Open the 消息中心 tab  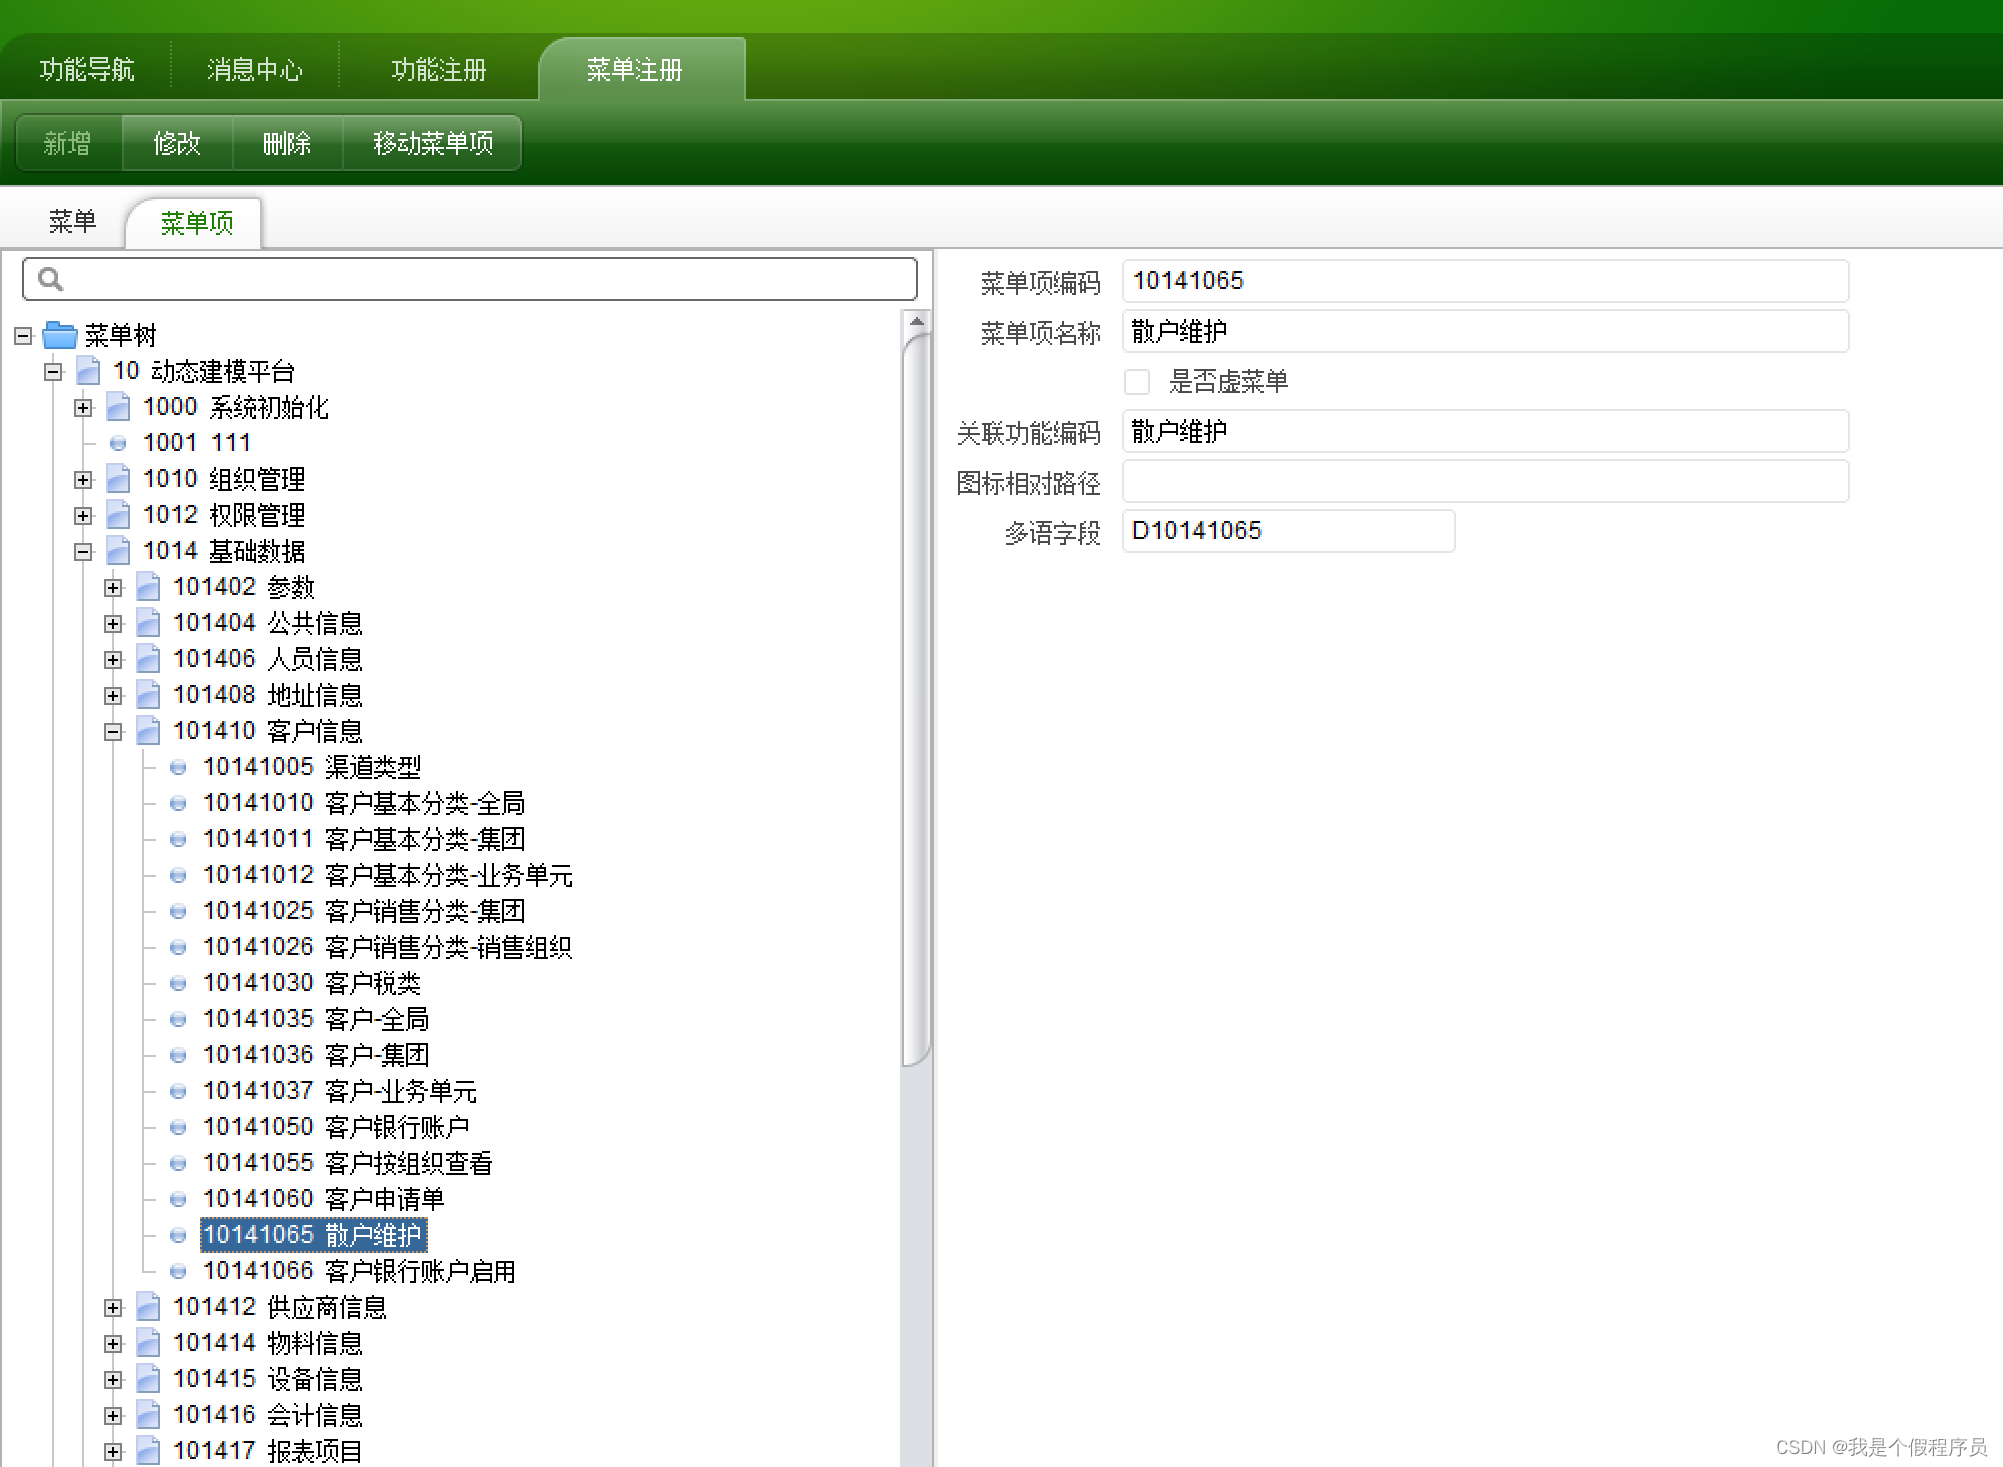[x=255, y=69]
